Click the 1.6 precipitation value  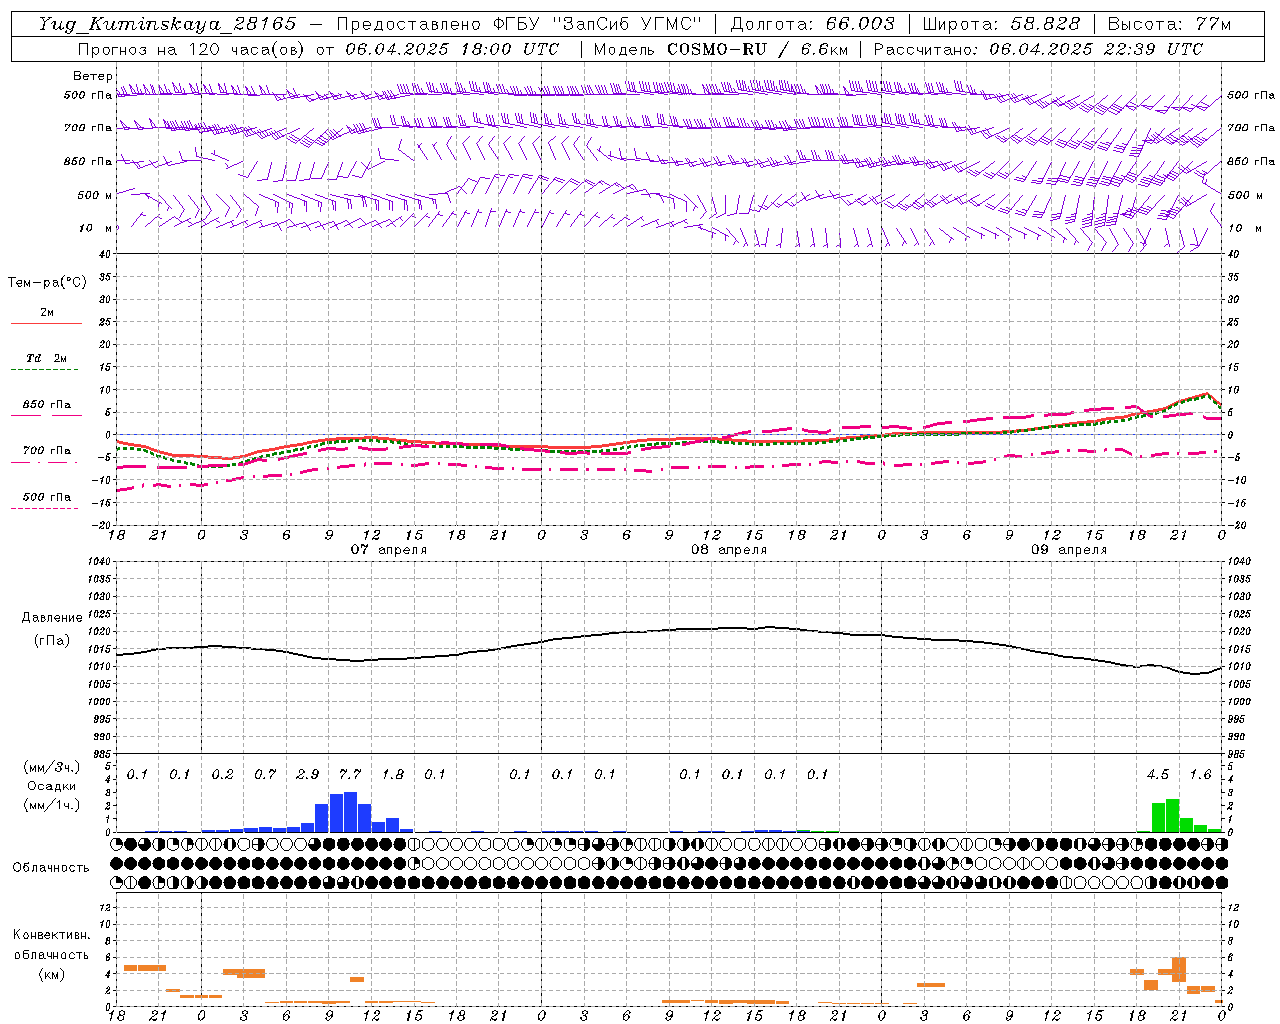click(1201, 775)
